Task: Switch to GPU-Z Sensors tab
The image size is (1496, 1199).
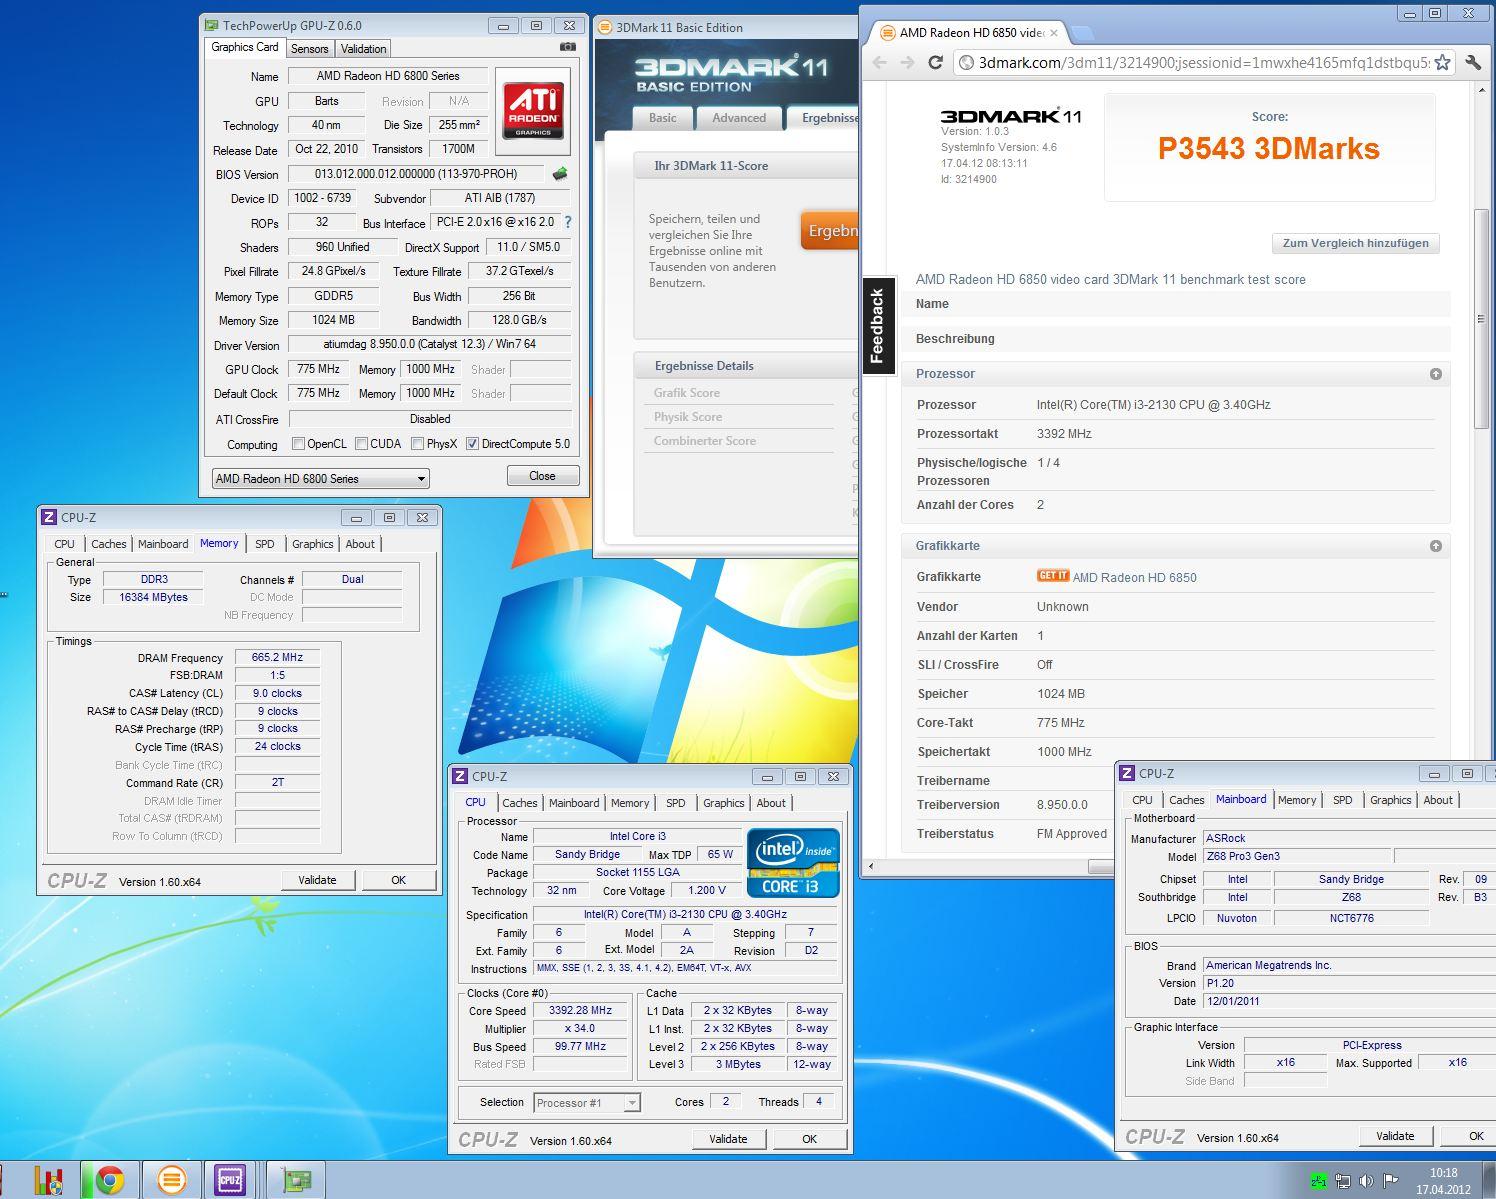Action: click(x=309, y=48)
